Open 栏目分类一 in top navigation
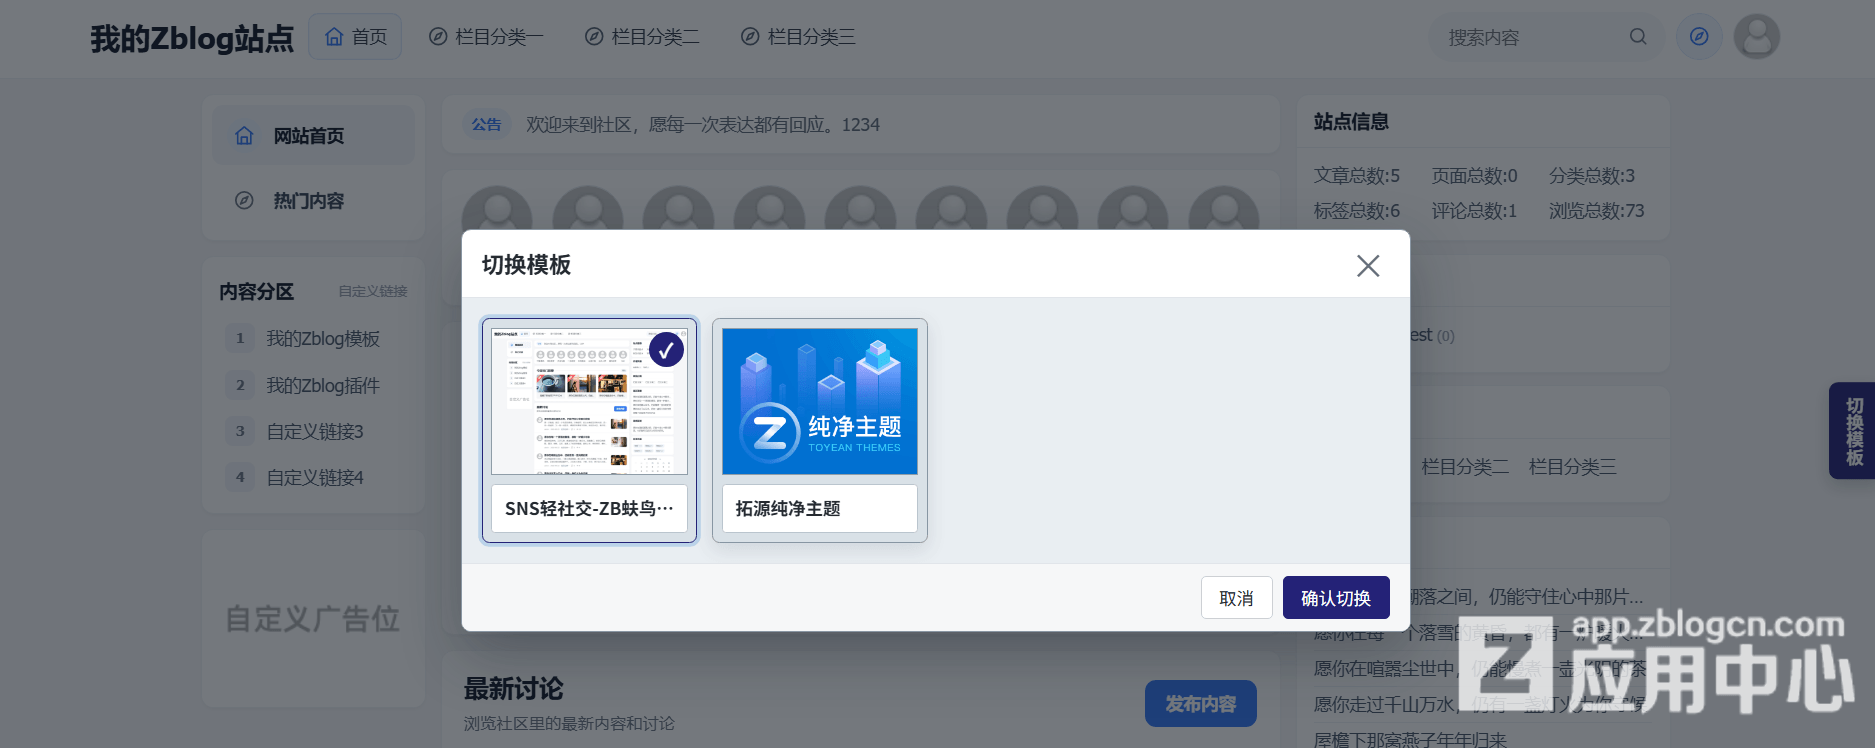 coord(486,37)
